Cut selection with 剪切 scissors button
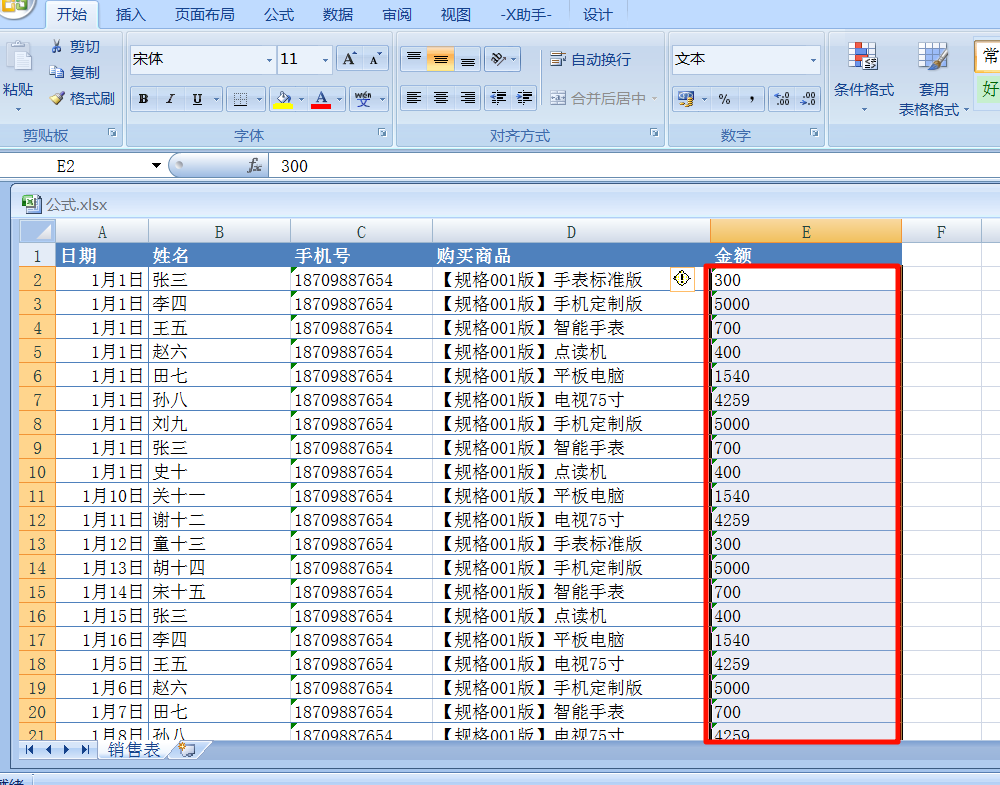This screenshot has height=785, width=1000. (x=75, y=47)
